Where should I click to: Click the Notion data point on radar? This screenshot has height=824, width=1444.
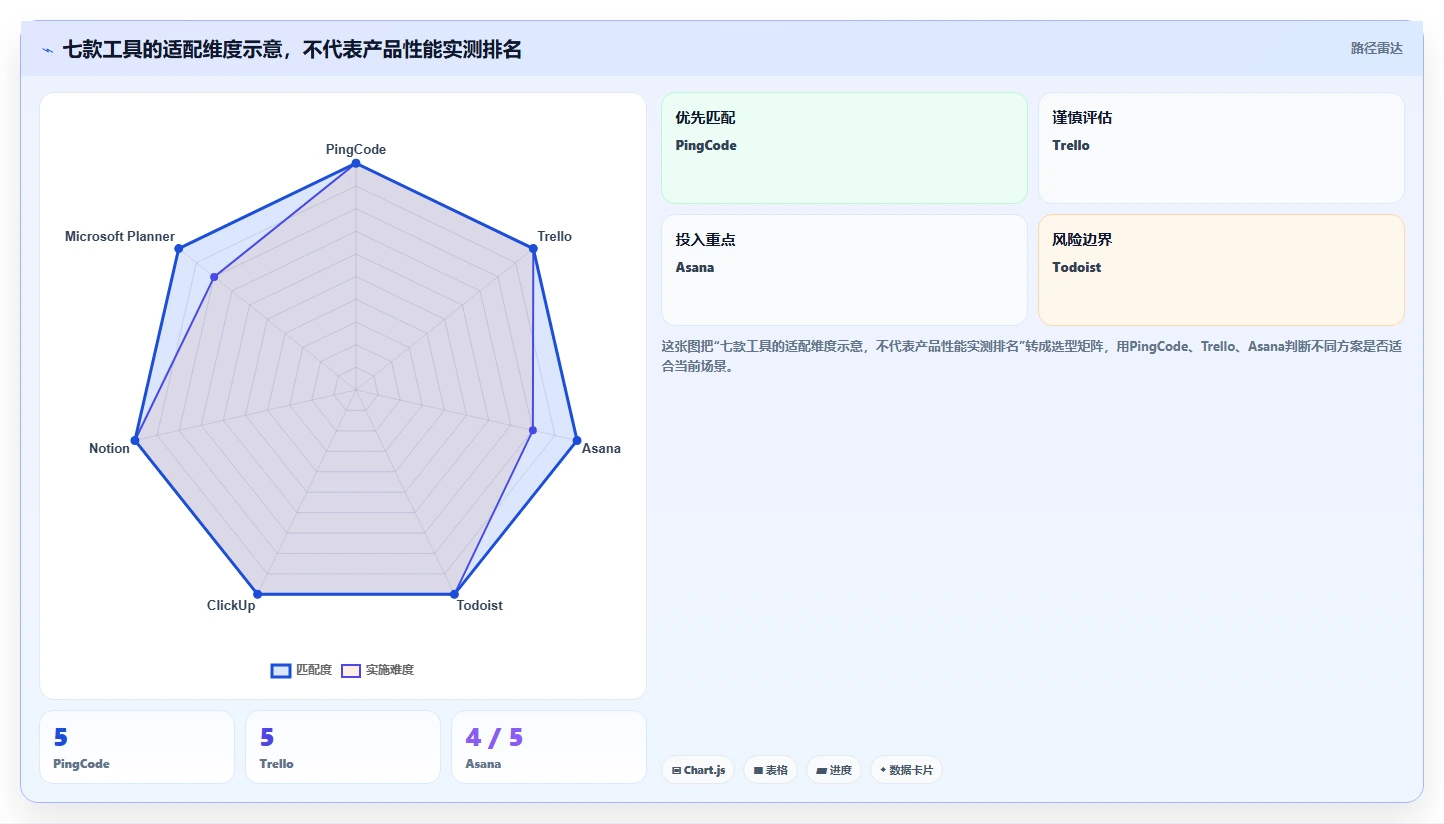135,440
